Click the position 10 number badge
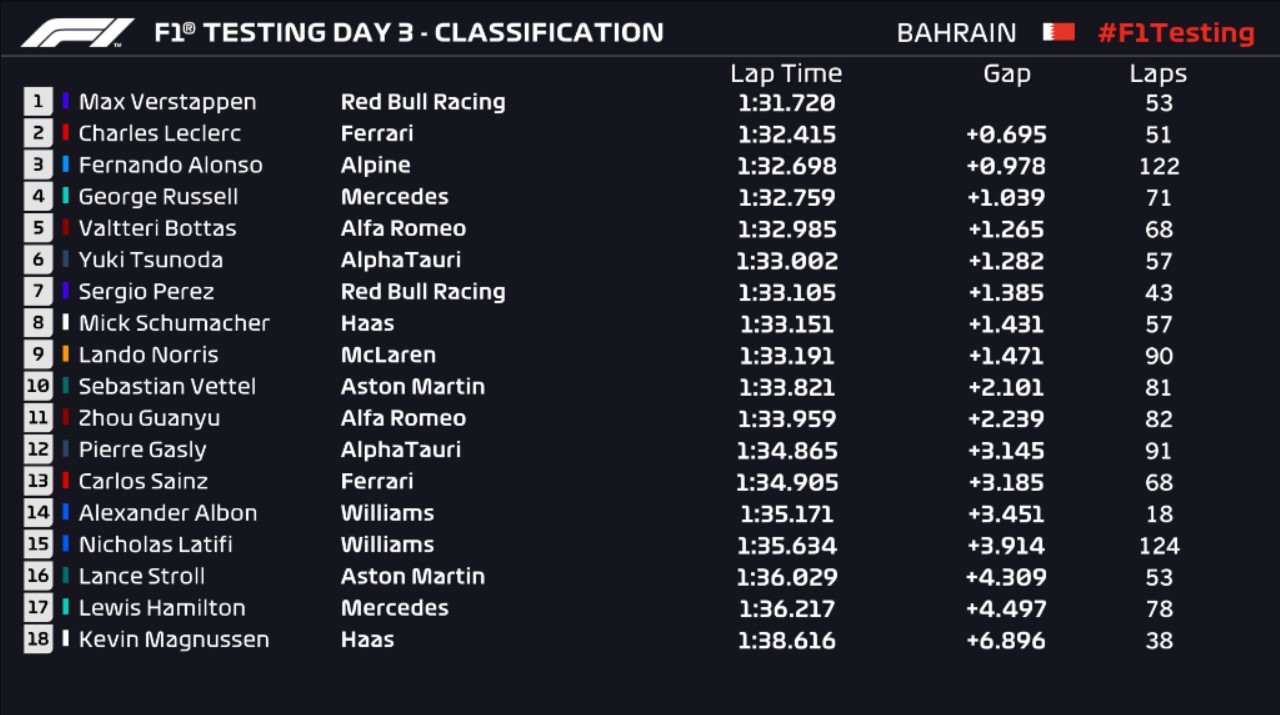 38,386
